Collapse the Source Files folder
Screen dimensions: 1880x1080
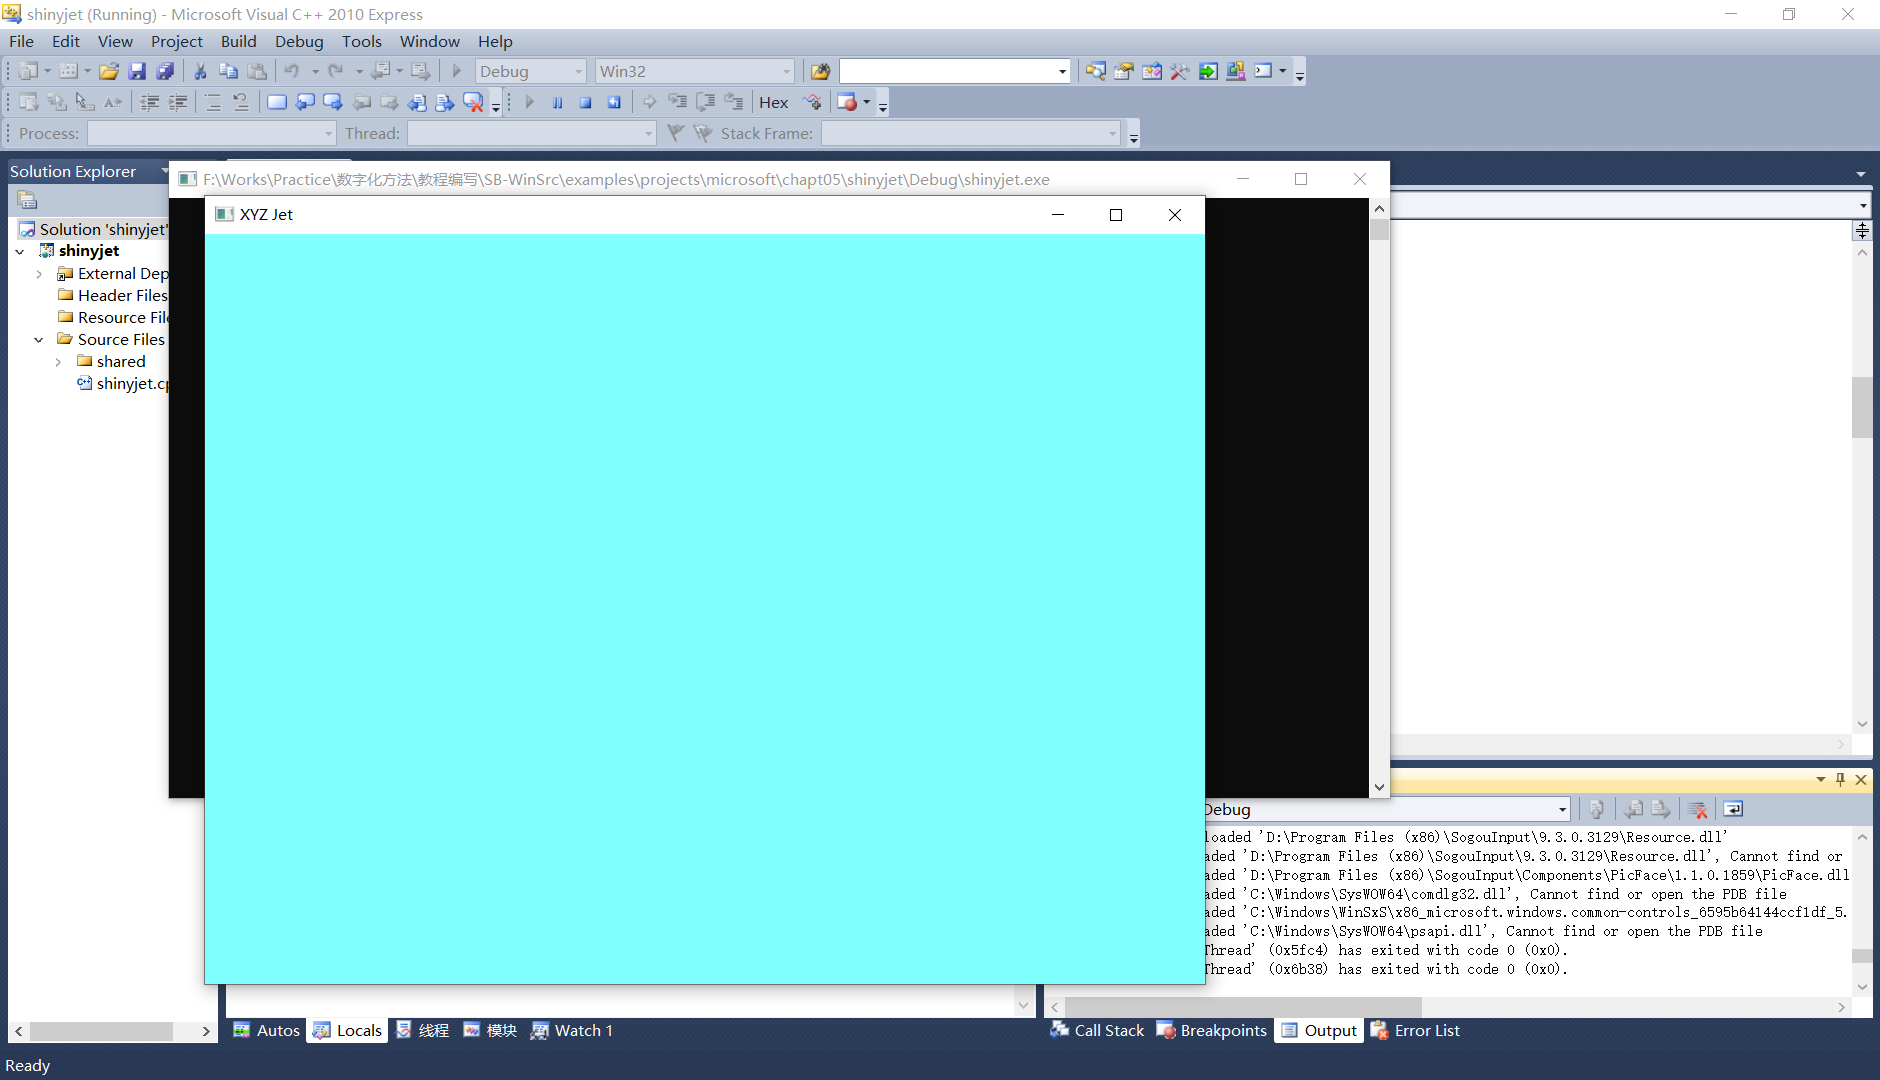tap(39, 340)
